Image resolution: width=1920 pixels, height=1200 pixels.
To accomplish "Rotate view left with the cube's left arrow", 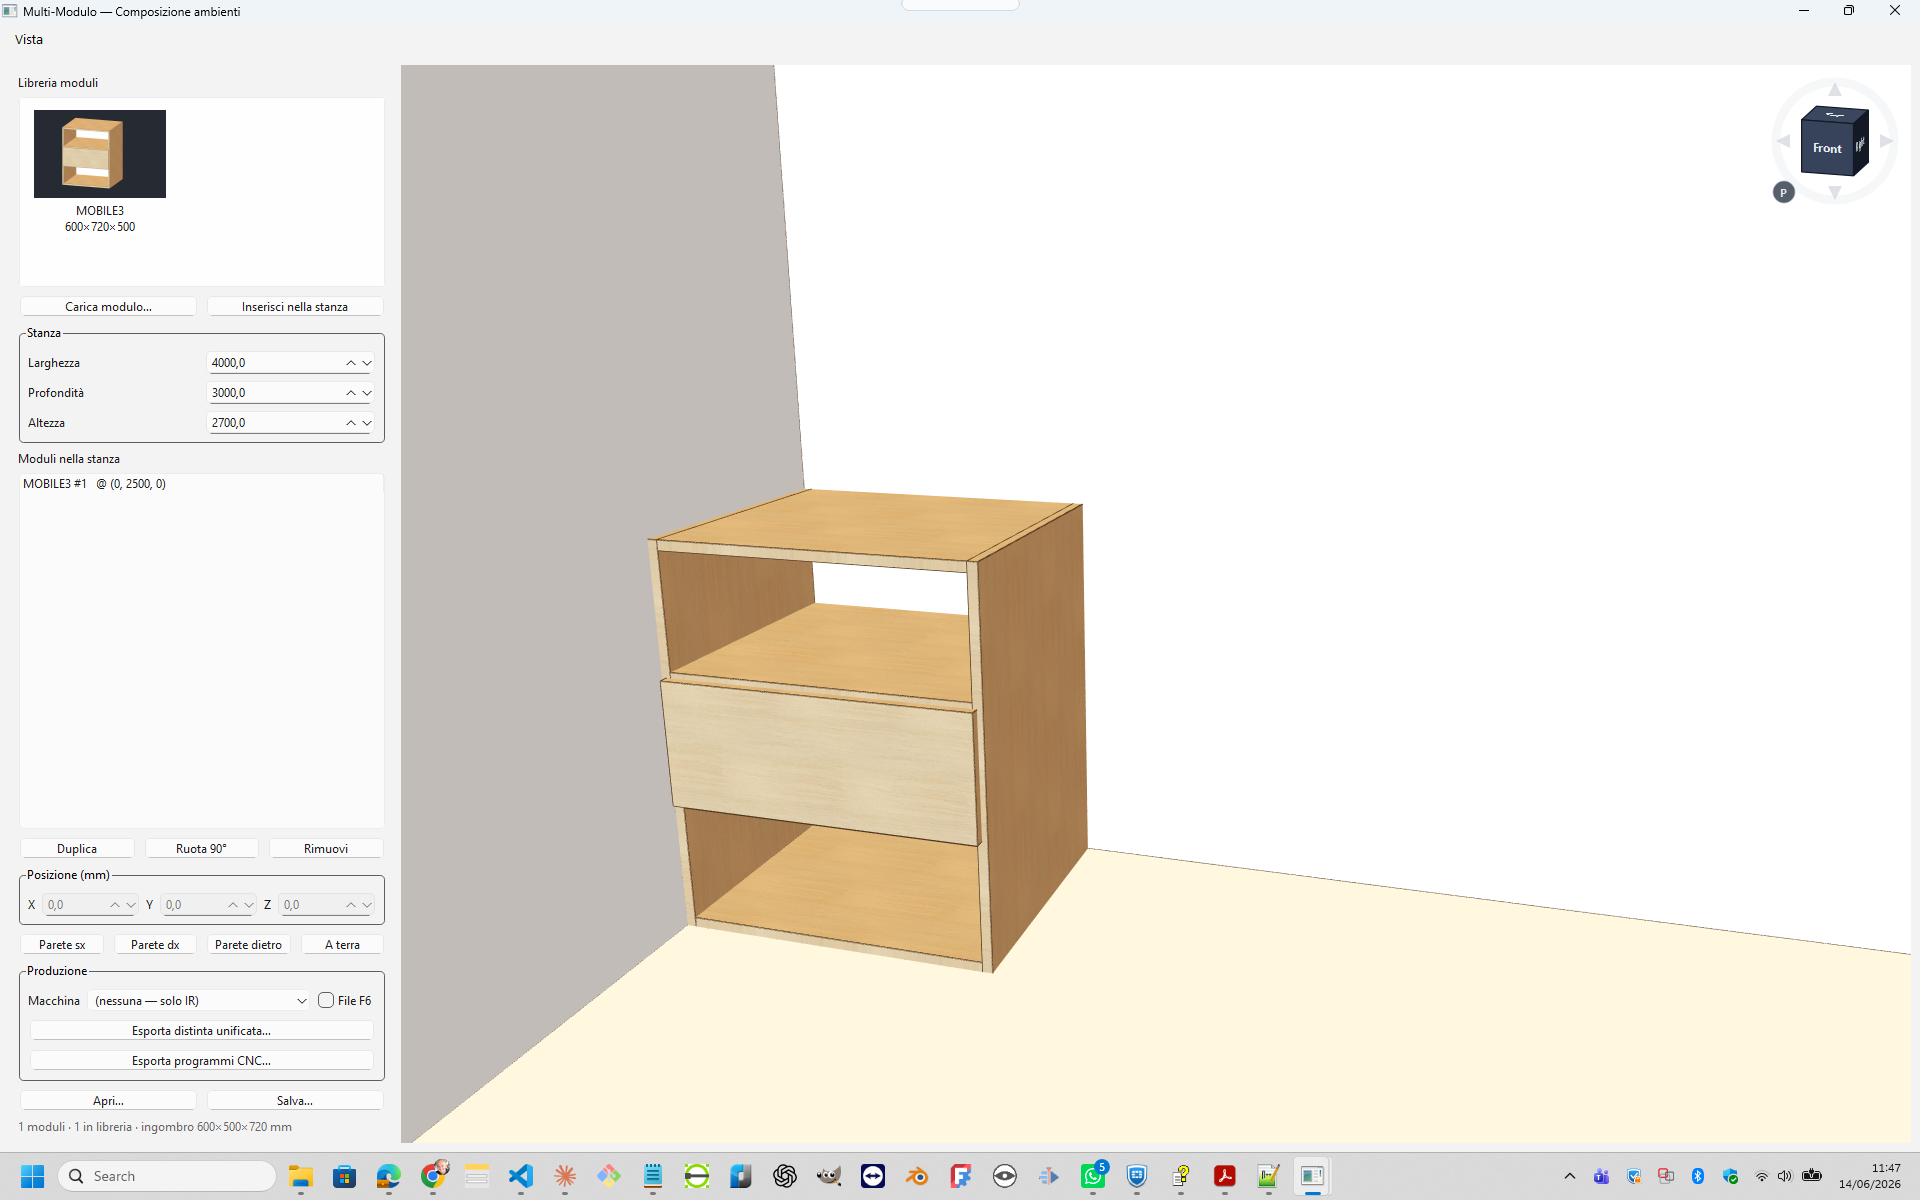I will [x=1783, y=141].
